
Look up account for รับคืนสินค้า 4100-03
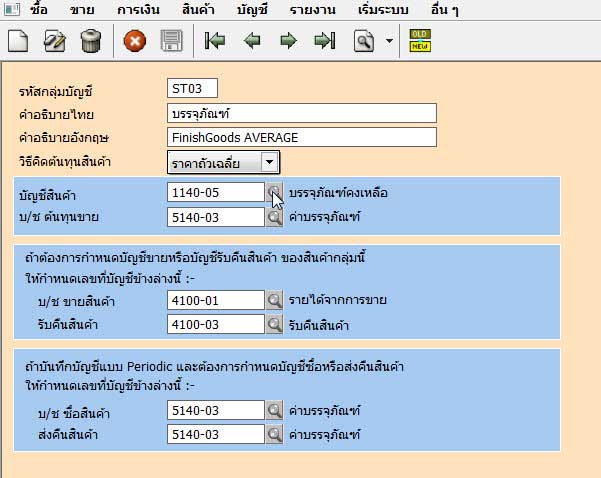pos(274,324)
